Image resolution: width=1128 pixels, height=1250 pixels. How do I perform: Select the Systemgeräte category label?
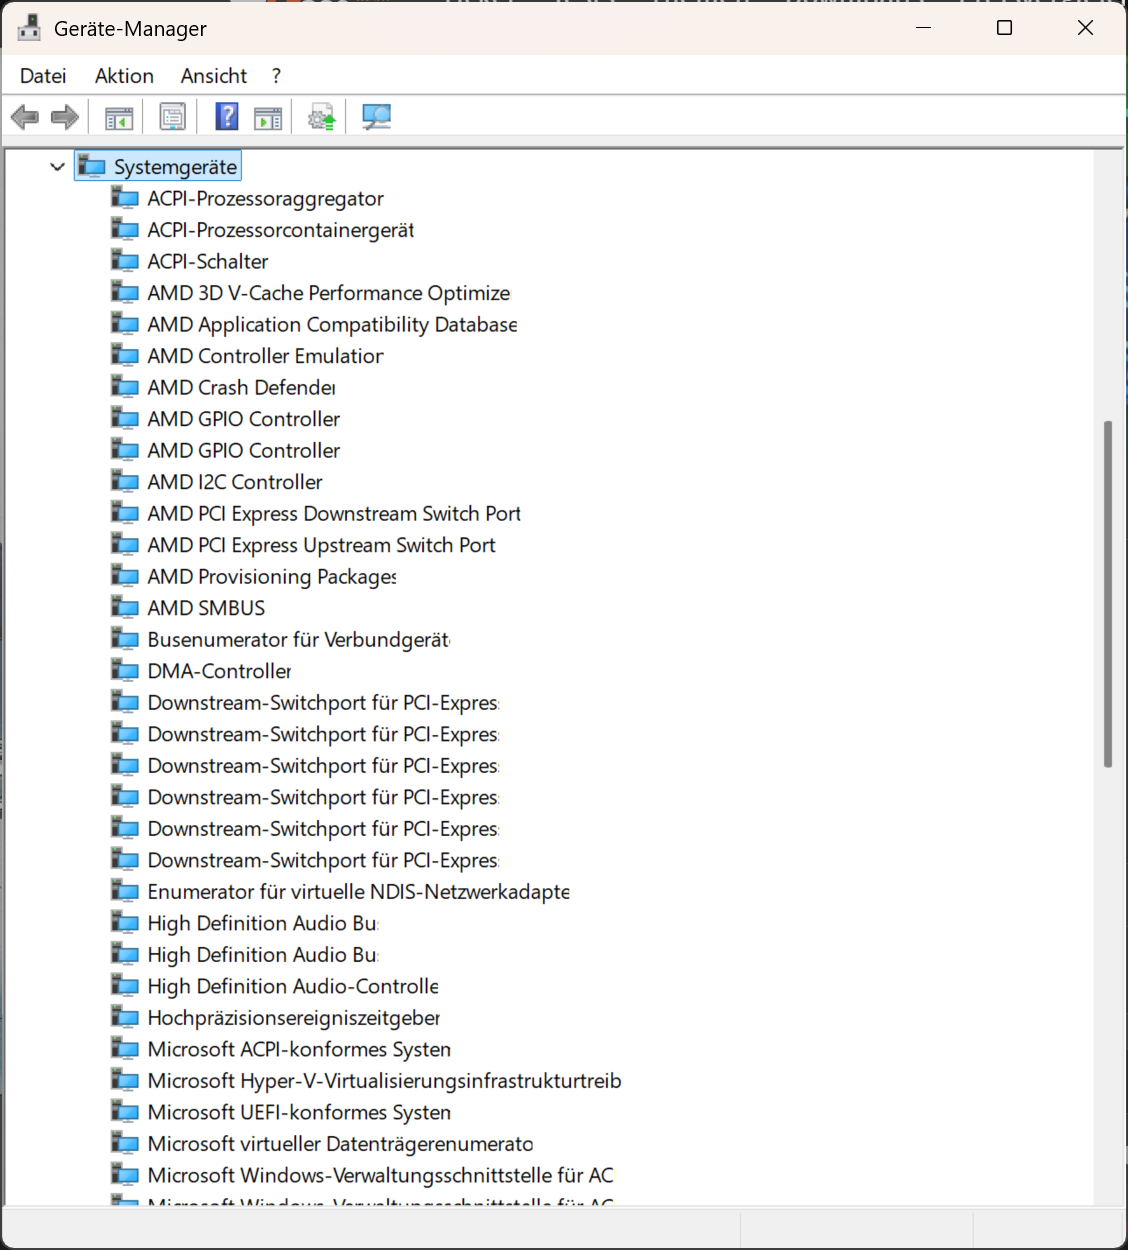pos(175,167)
